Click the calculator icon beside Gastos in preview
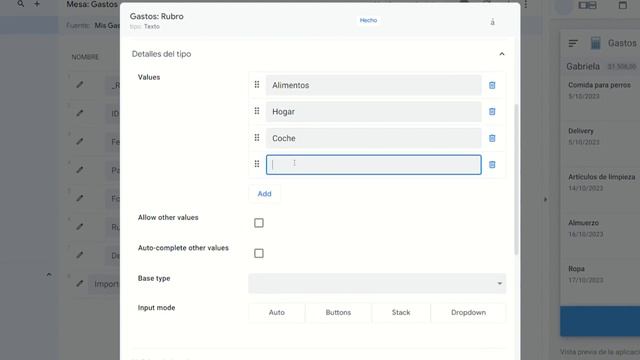Image resolution: width=640 pixels, height=360 pixels. 596,43
